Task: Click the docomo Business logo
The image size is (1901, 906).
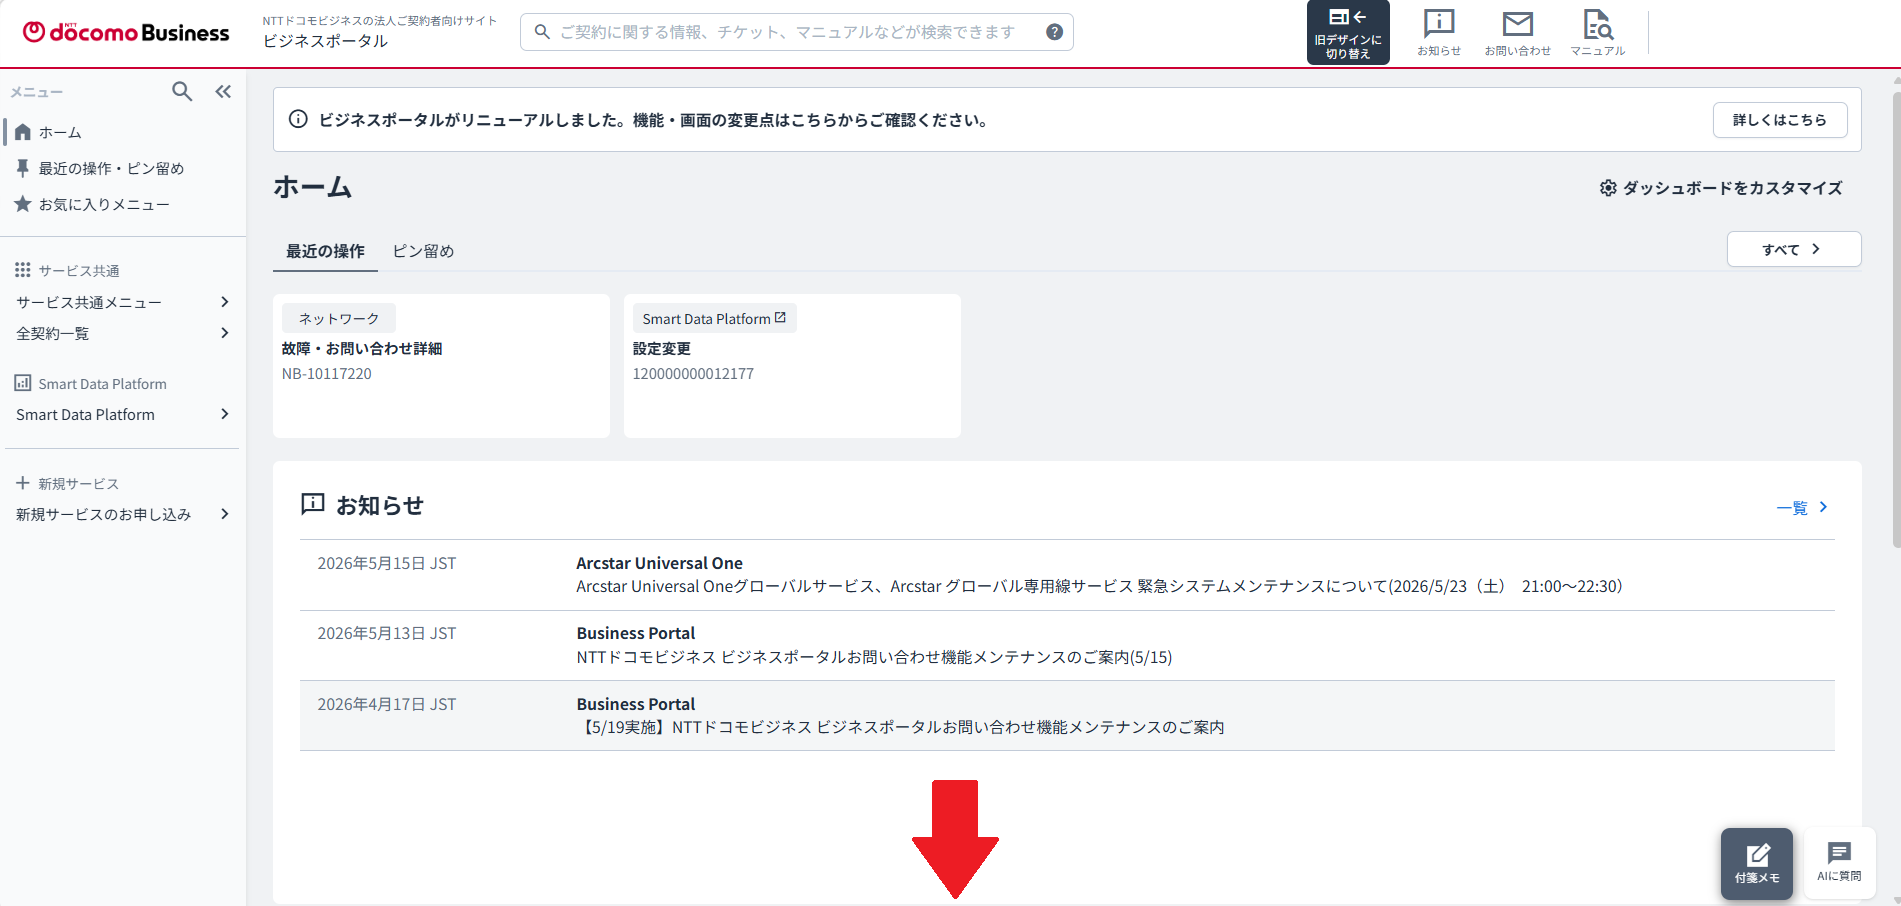Action: (x=126, y=32)
